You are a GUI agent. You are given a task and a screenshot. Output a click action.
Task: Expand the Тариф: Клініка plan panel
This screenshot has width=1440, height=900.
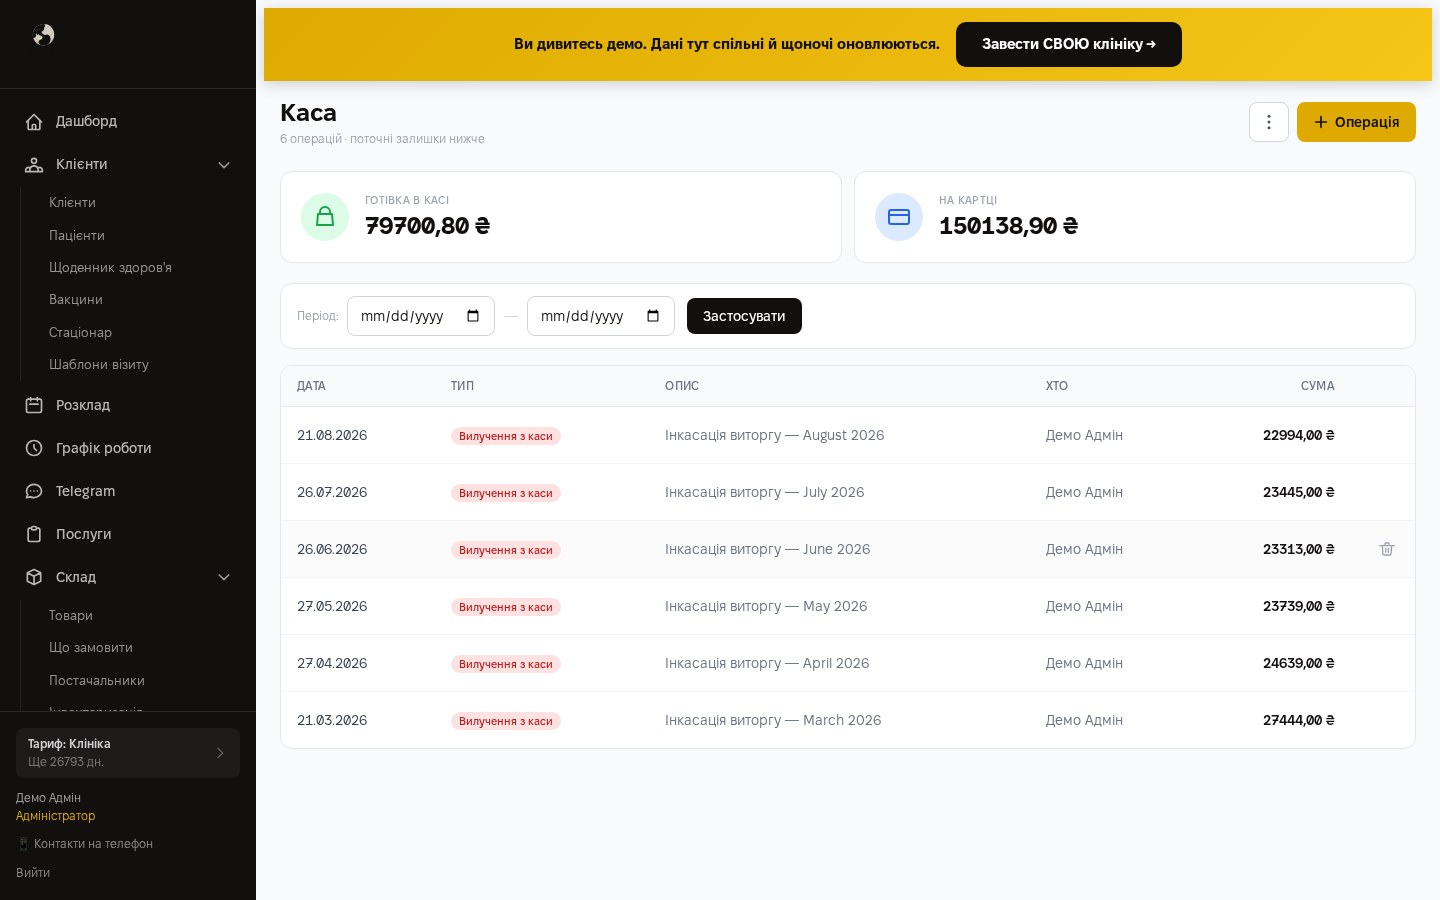[x=128, y=753]
